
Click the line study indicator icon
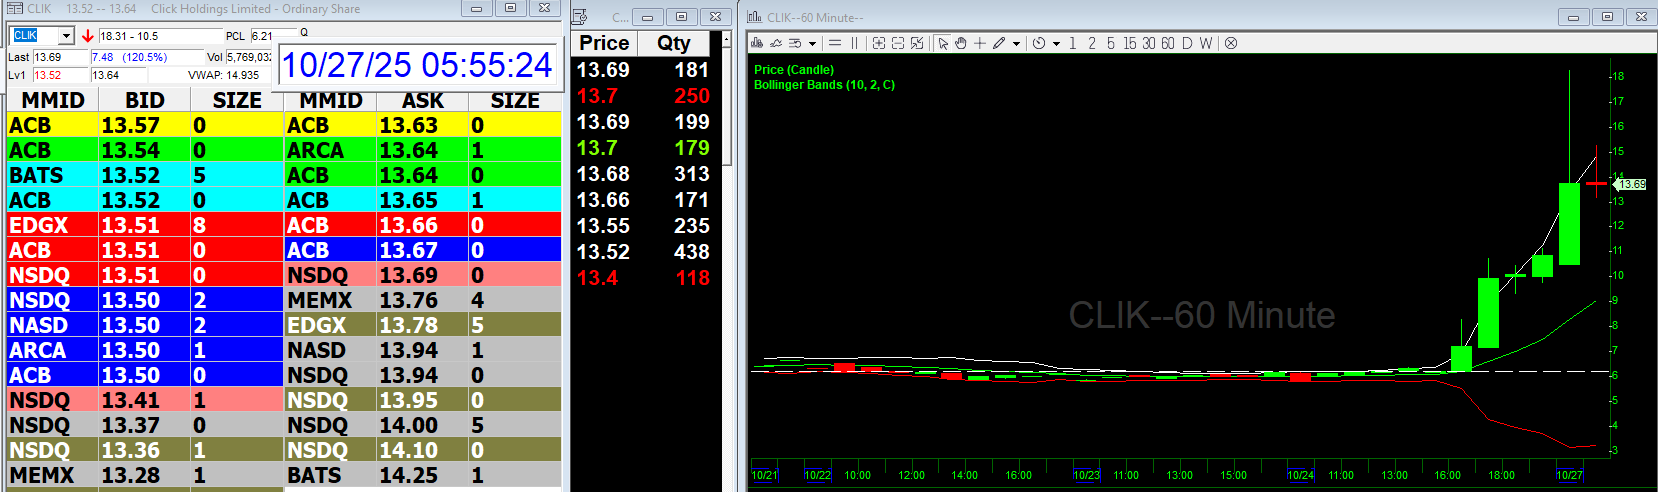coord(776,43)
